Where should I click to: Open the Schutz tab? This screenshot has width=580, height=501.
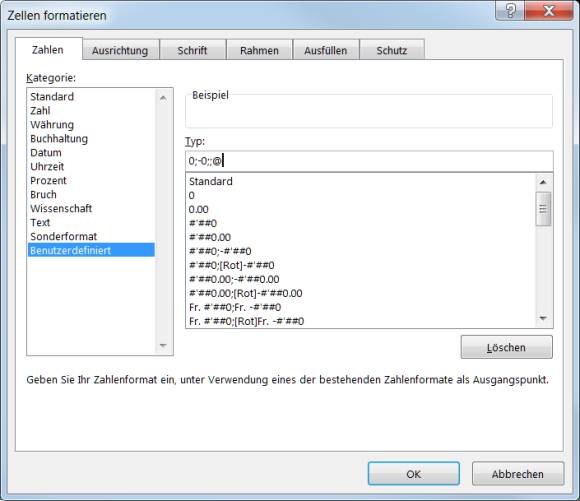[392, 50]
